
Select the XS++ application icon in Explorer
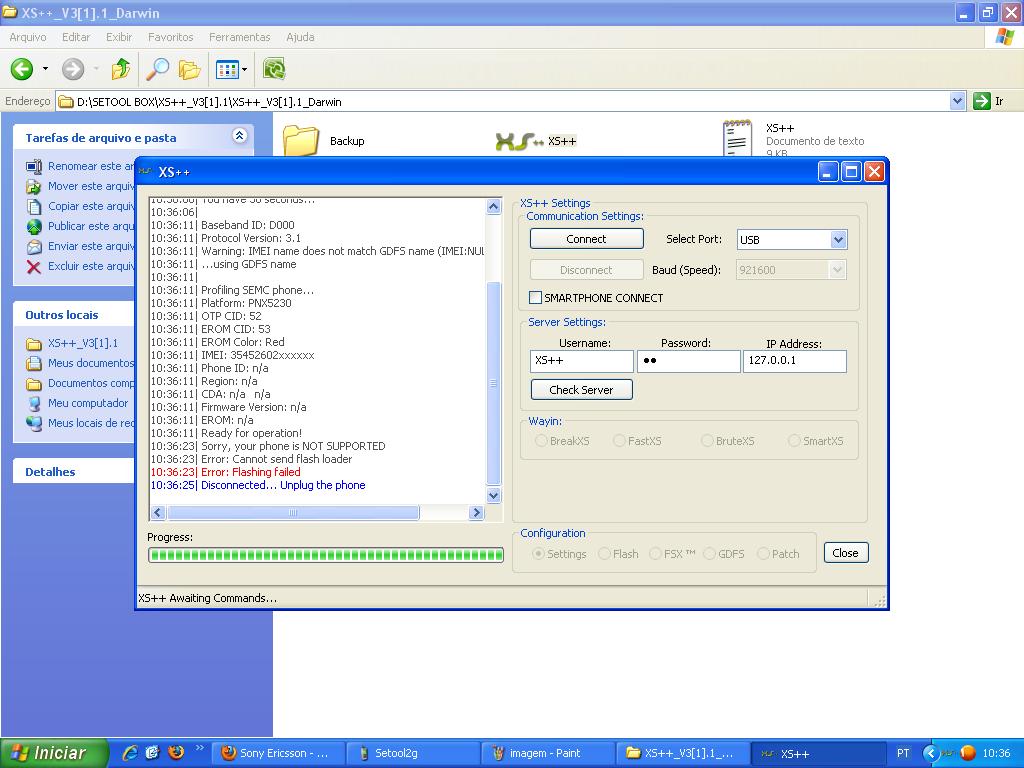click(x=519, y=141)
